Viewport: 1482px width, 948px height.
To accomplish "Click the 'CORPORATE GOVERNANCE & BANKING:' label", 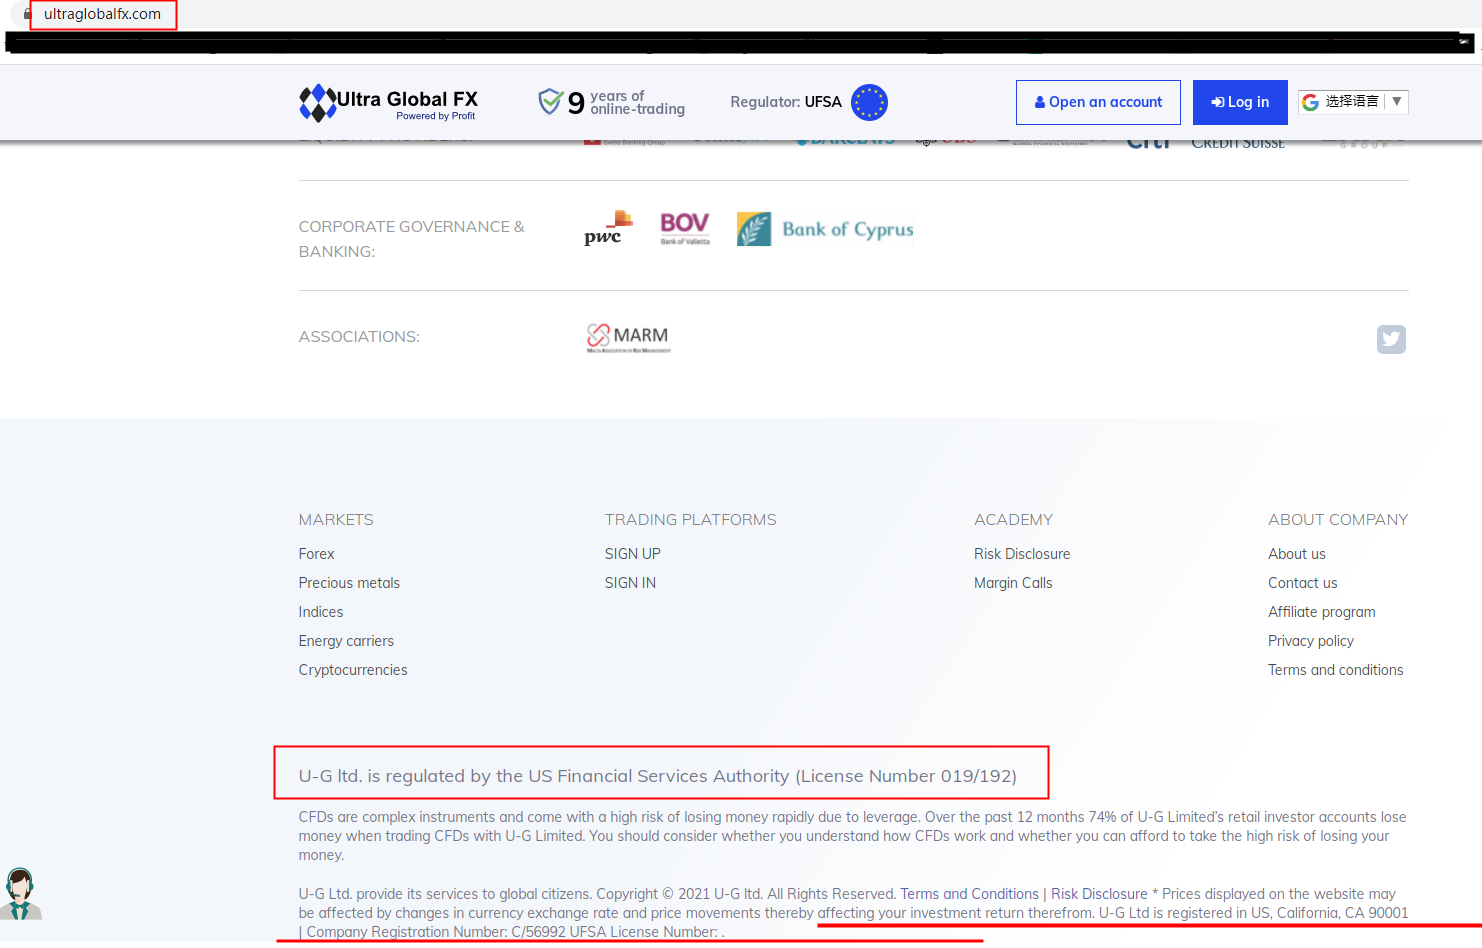I will pyautogui.click(x=412, y=239).
